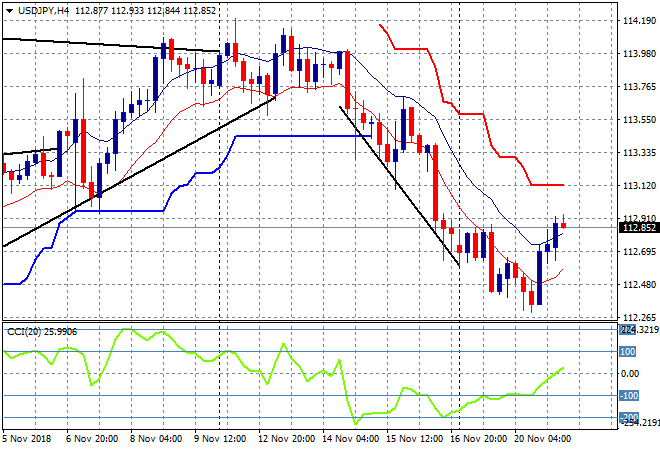The height and width of the screenshot is (450, 660).
Task: Select the near-horizontal black resistance line at top left
Action: (111, 45)
